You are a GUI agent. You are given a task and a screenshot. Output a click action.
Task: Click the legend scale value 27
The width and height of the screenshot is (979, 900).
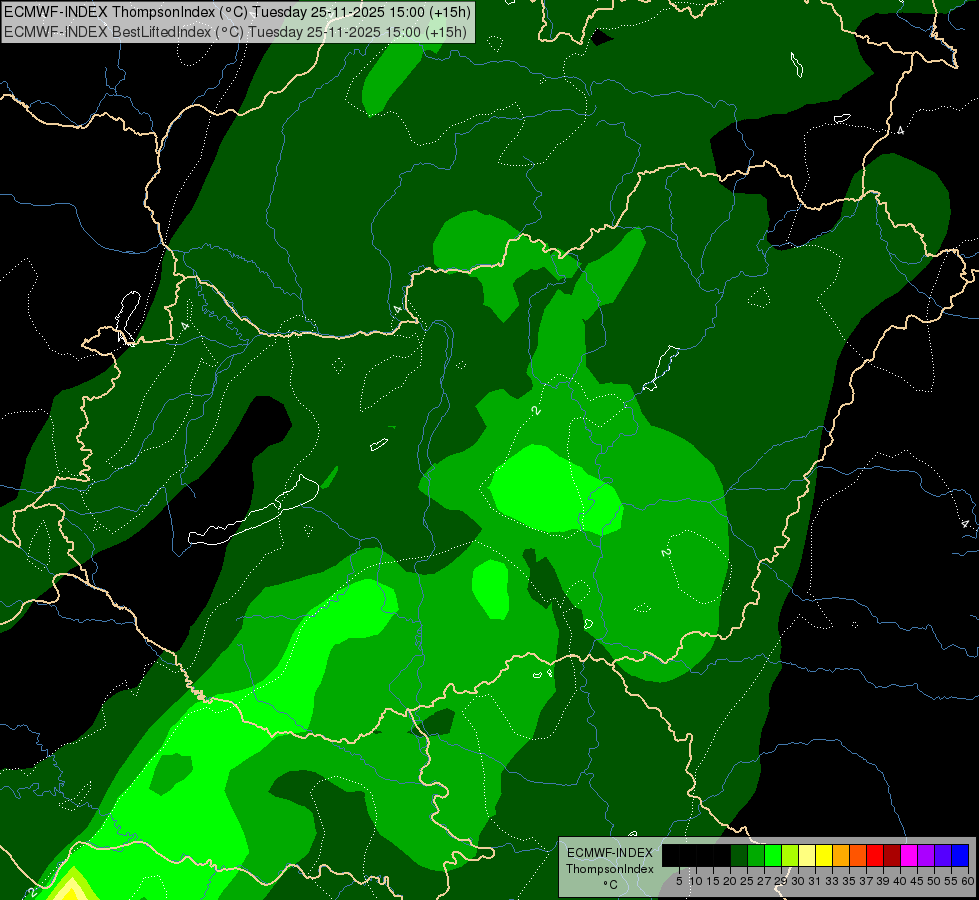[x=765, y=881]
